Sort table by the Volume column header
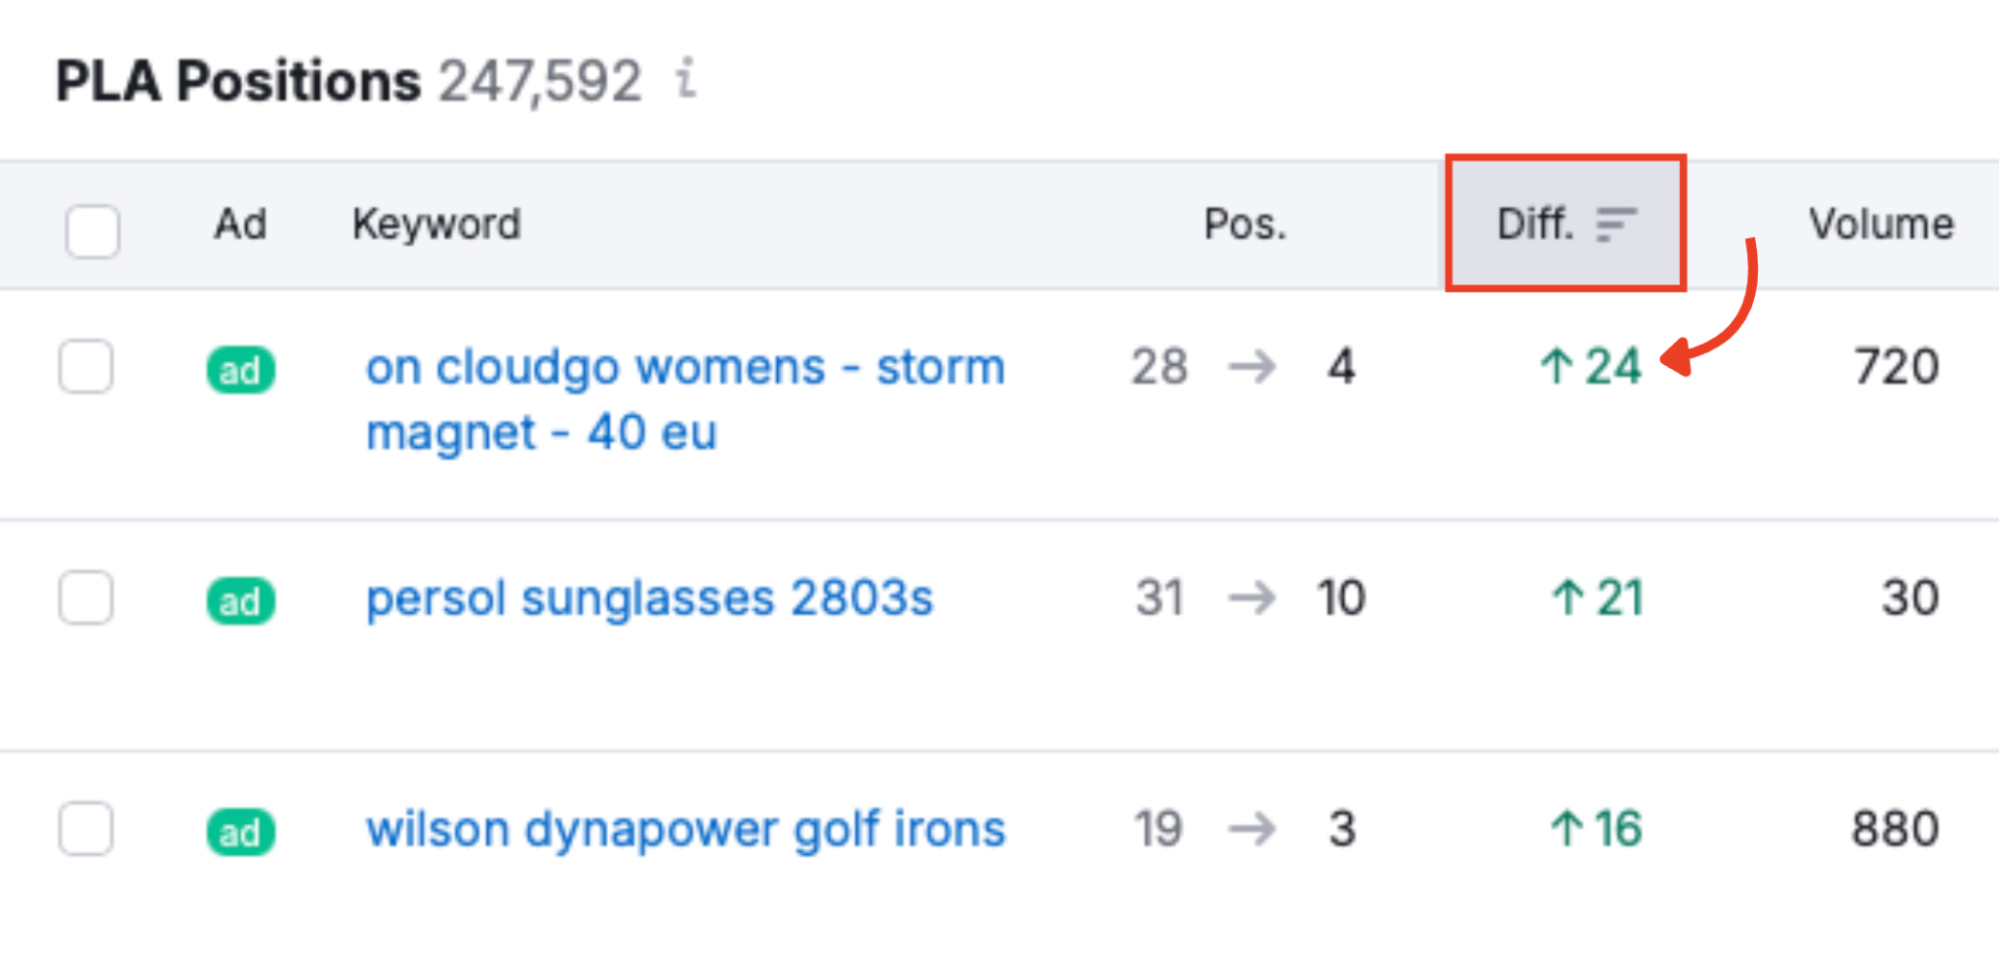The image size is (1999, 979). (x=1880, y=224)
